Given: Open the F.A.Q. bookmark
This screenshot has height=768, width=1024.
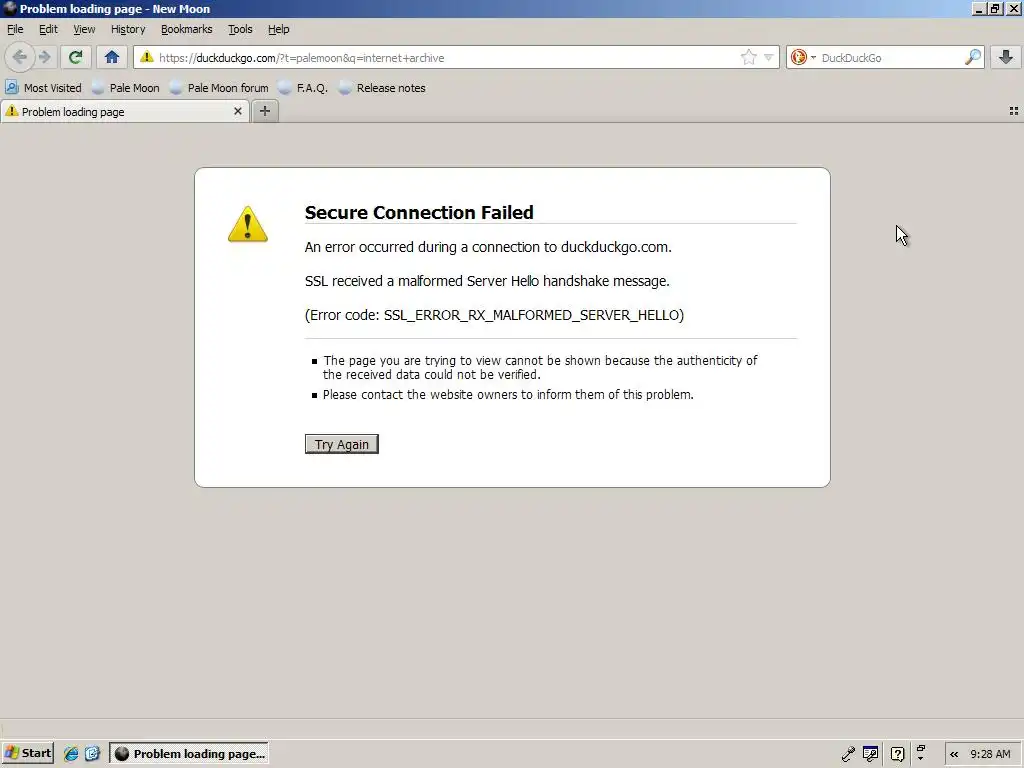Looking at the screenshot, I should (303, 88).
